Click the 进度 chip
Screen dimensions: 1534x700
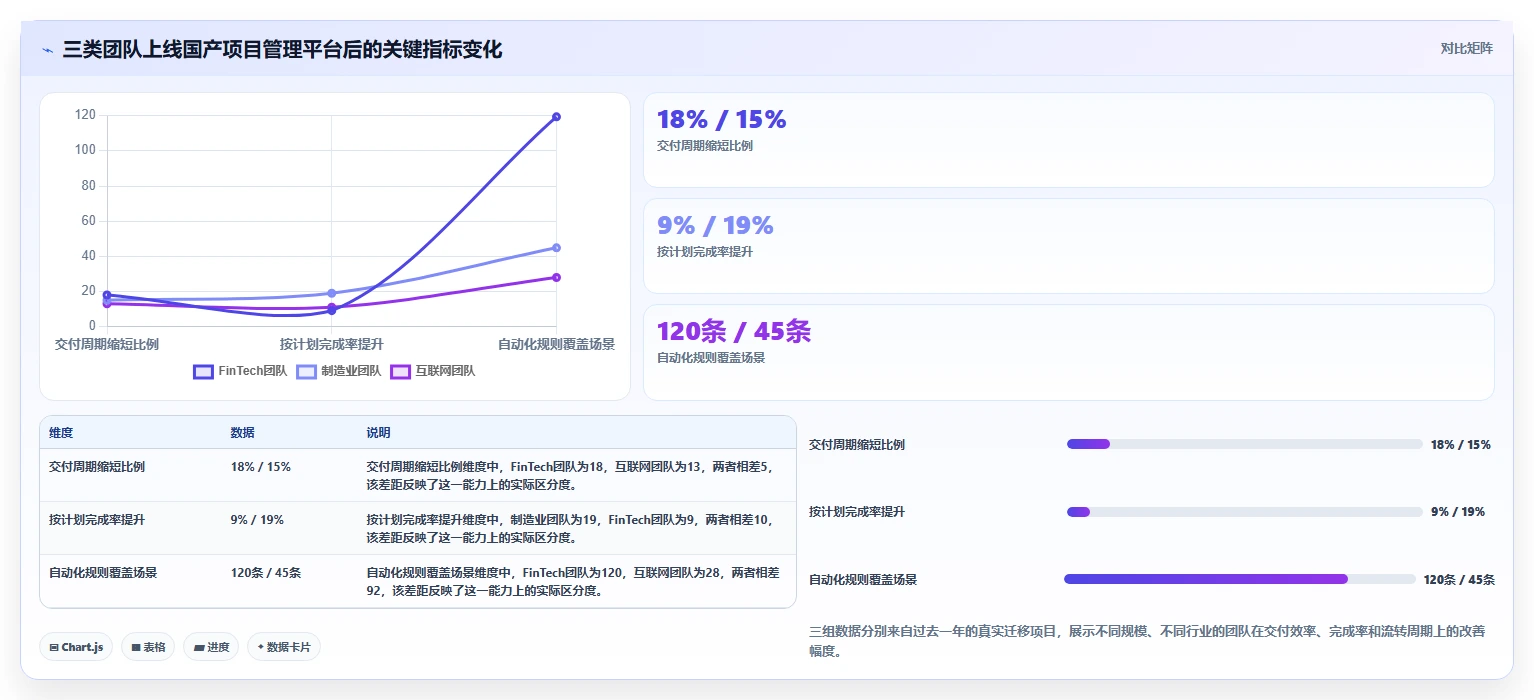tap(211, 647)
